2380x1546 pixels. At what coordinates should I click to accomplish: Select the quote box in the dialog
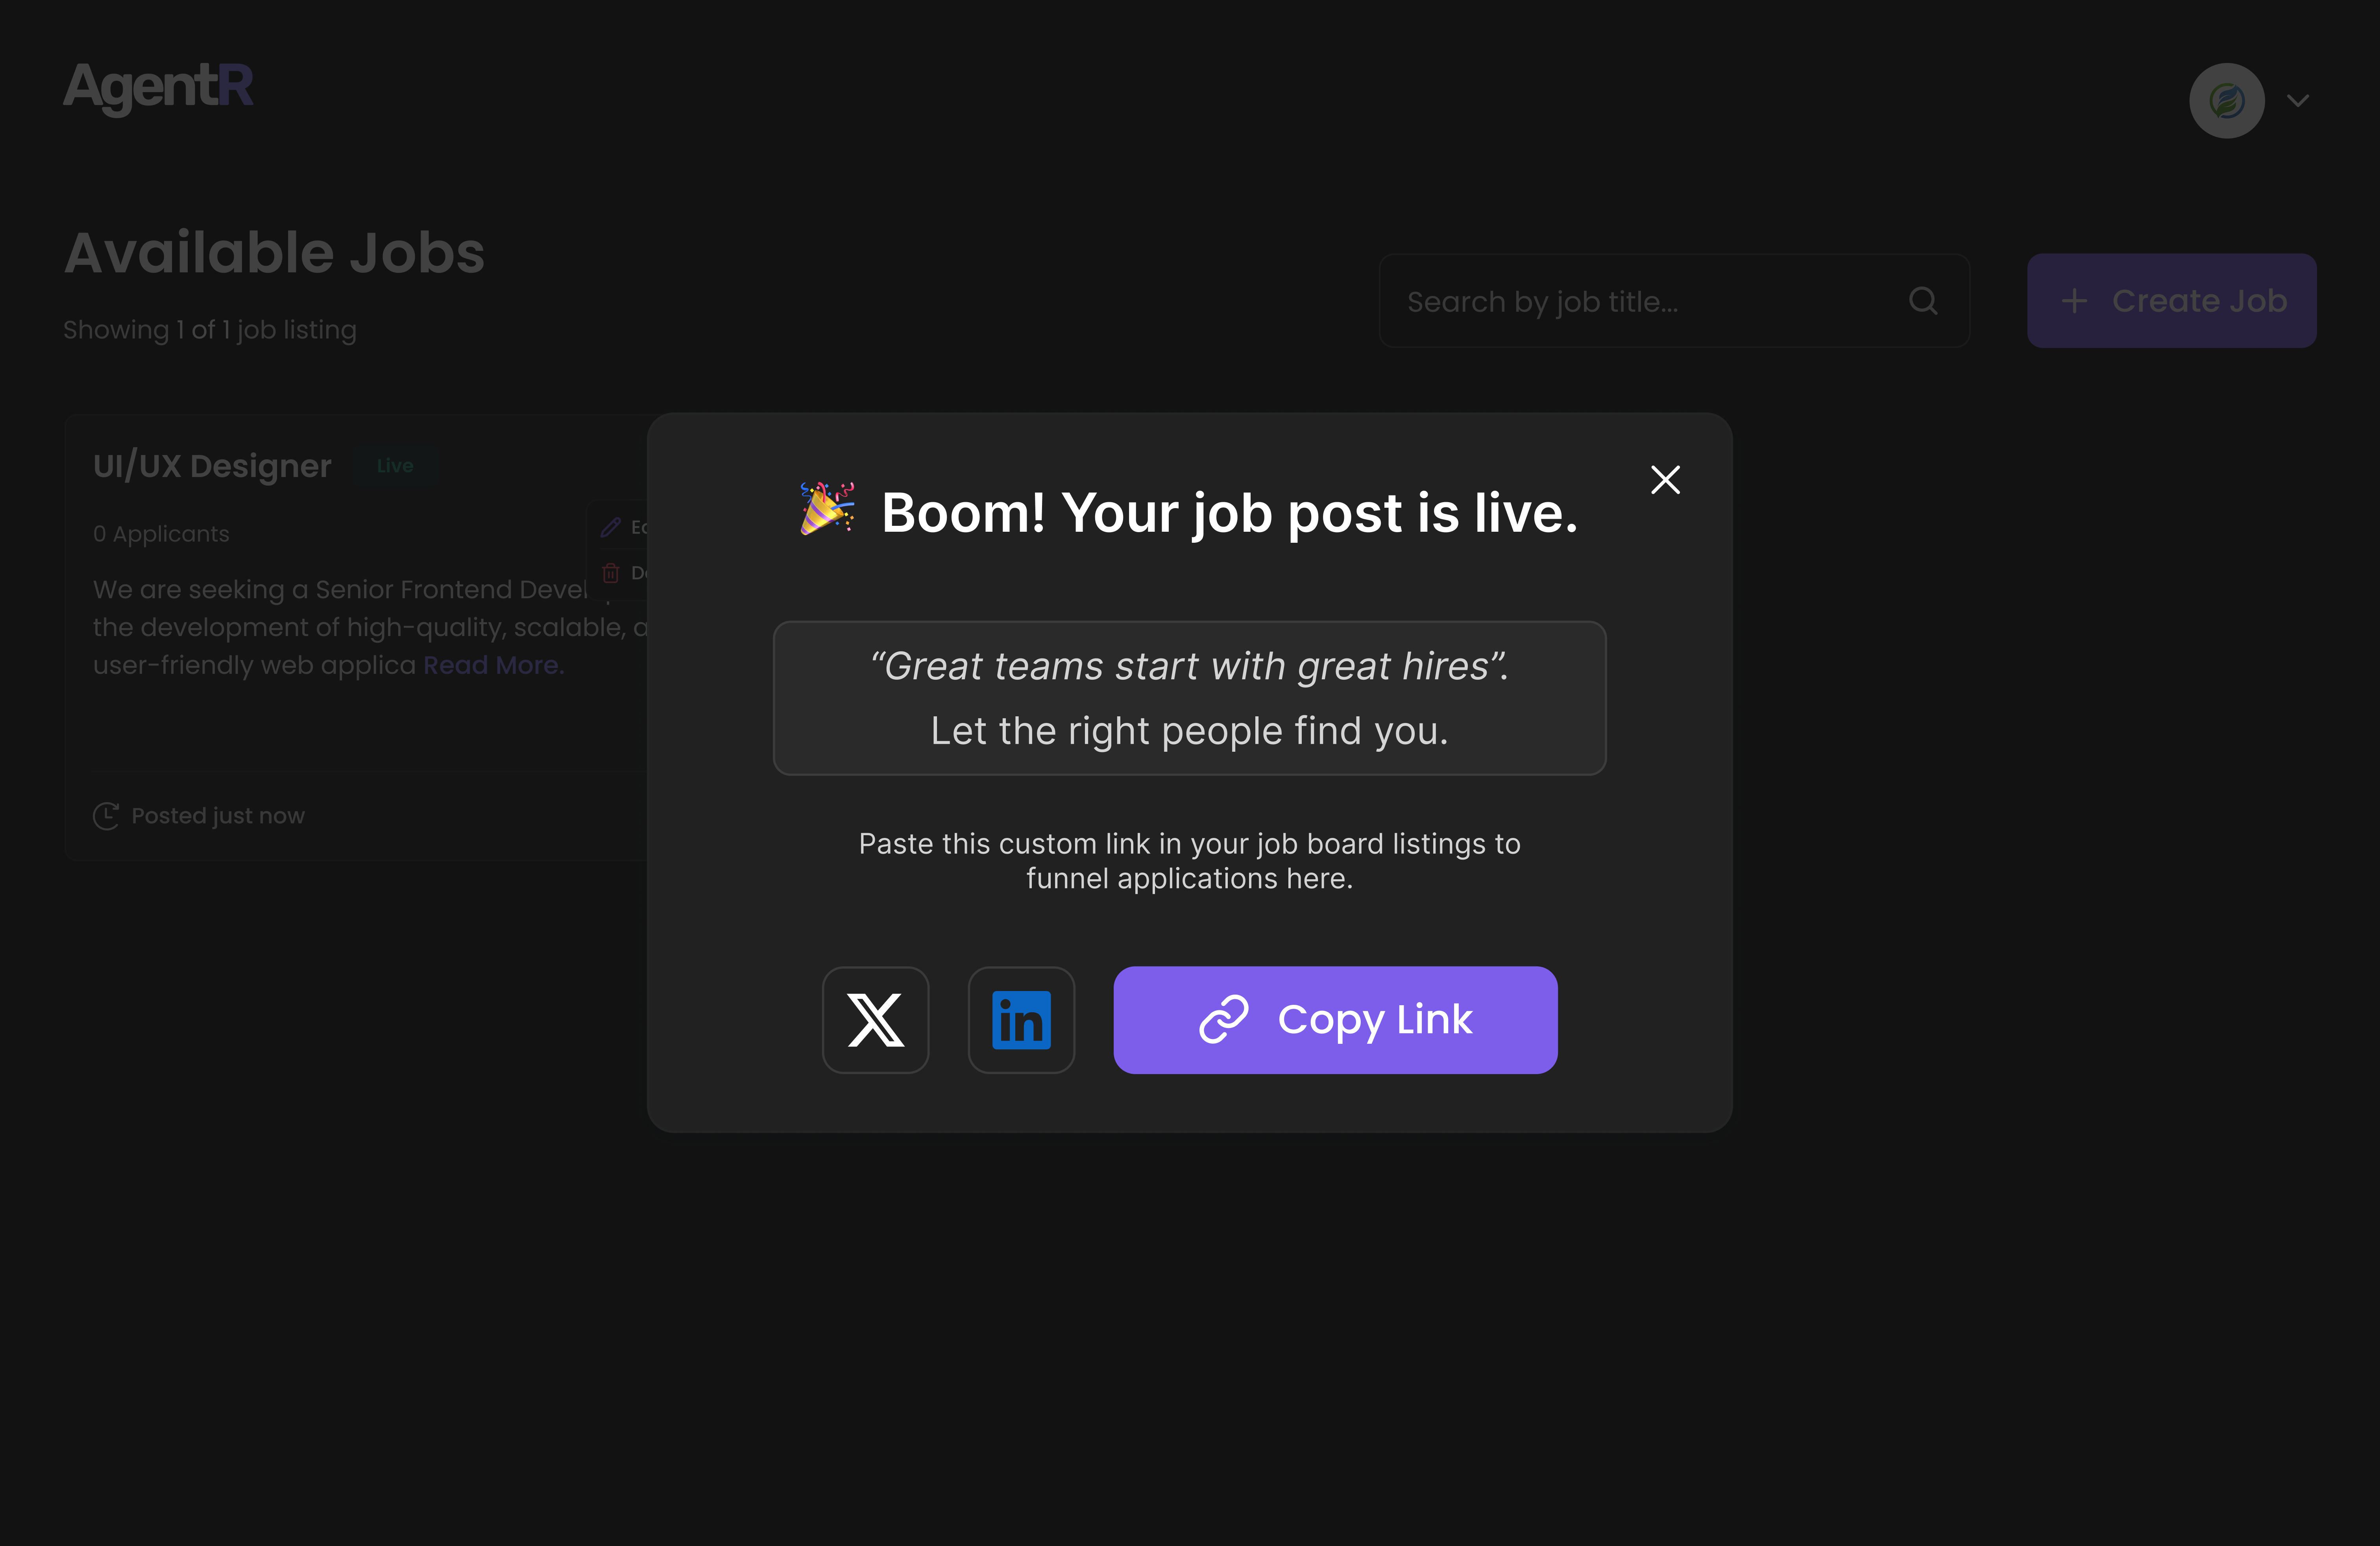click(1189, 698)
